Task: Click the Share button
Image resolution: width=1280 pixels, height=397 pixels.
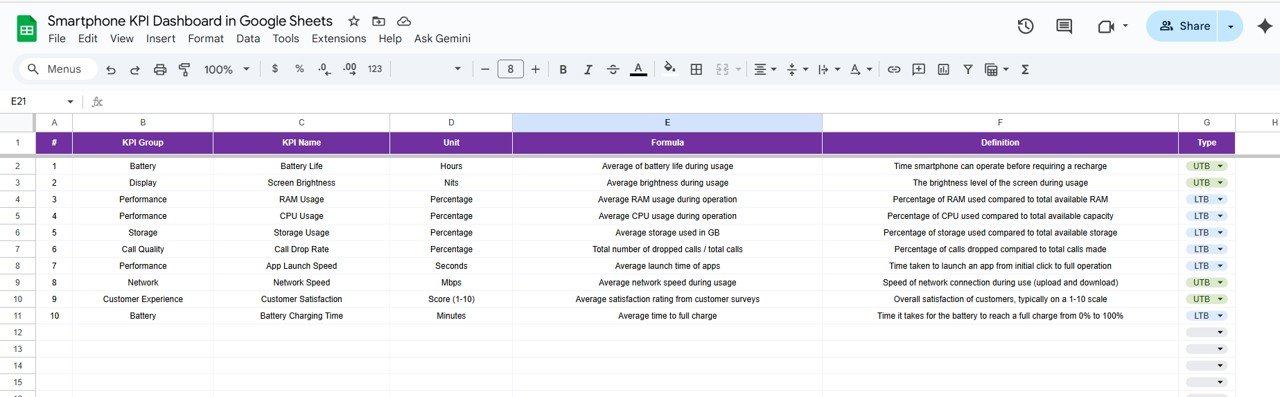Action: click(x=1182, y=26)
